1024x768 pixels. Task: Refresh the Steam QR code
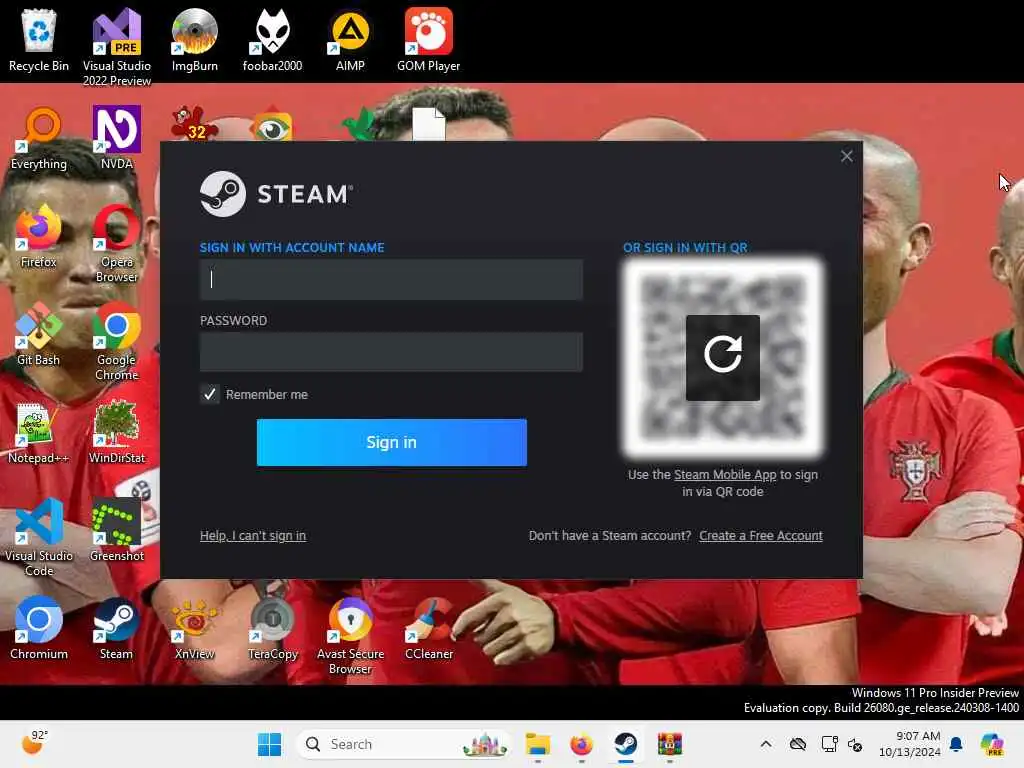click(722, 357)
